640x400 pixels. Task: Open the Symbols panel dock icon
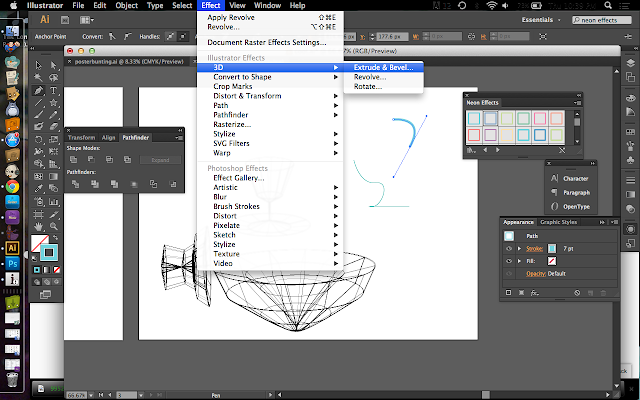630,160
